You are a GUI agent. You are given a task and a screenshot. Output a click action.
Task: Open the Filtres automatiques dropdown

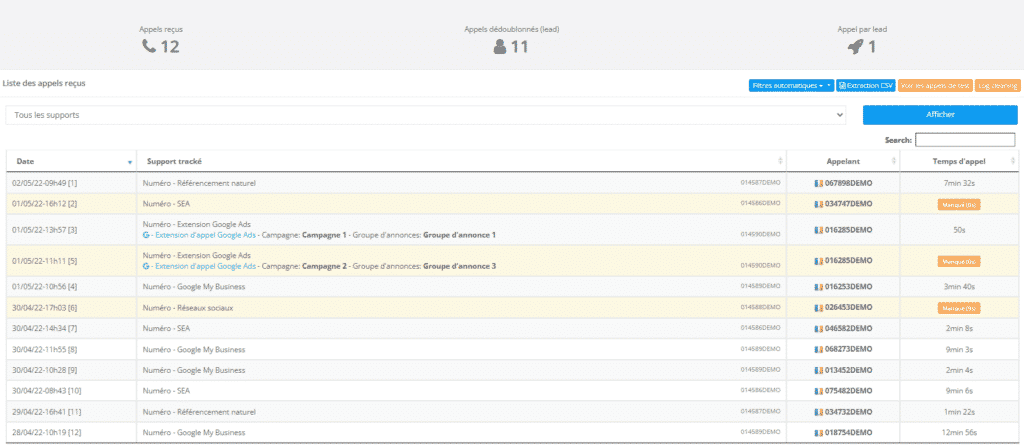(791, 86)
